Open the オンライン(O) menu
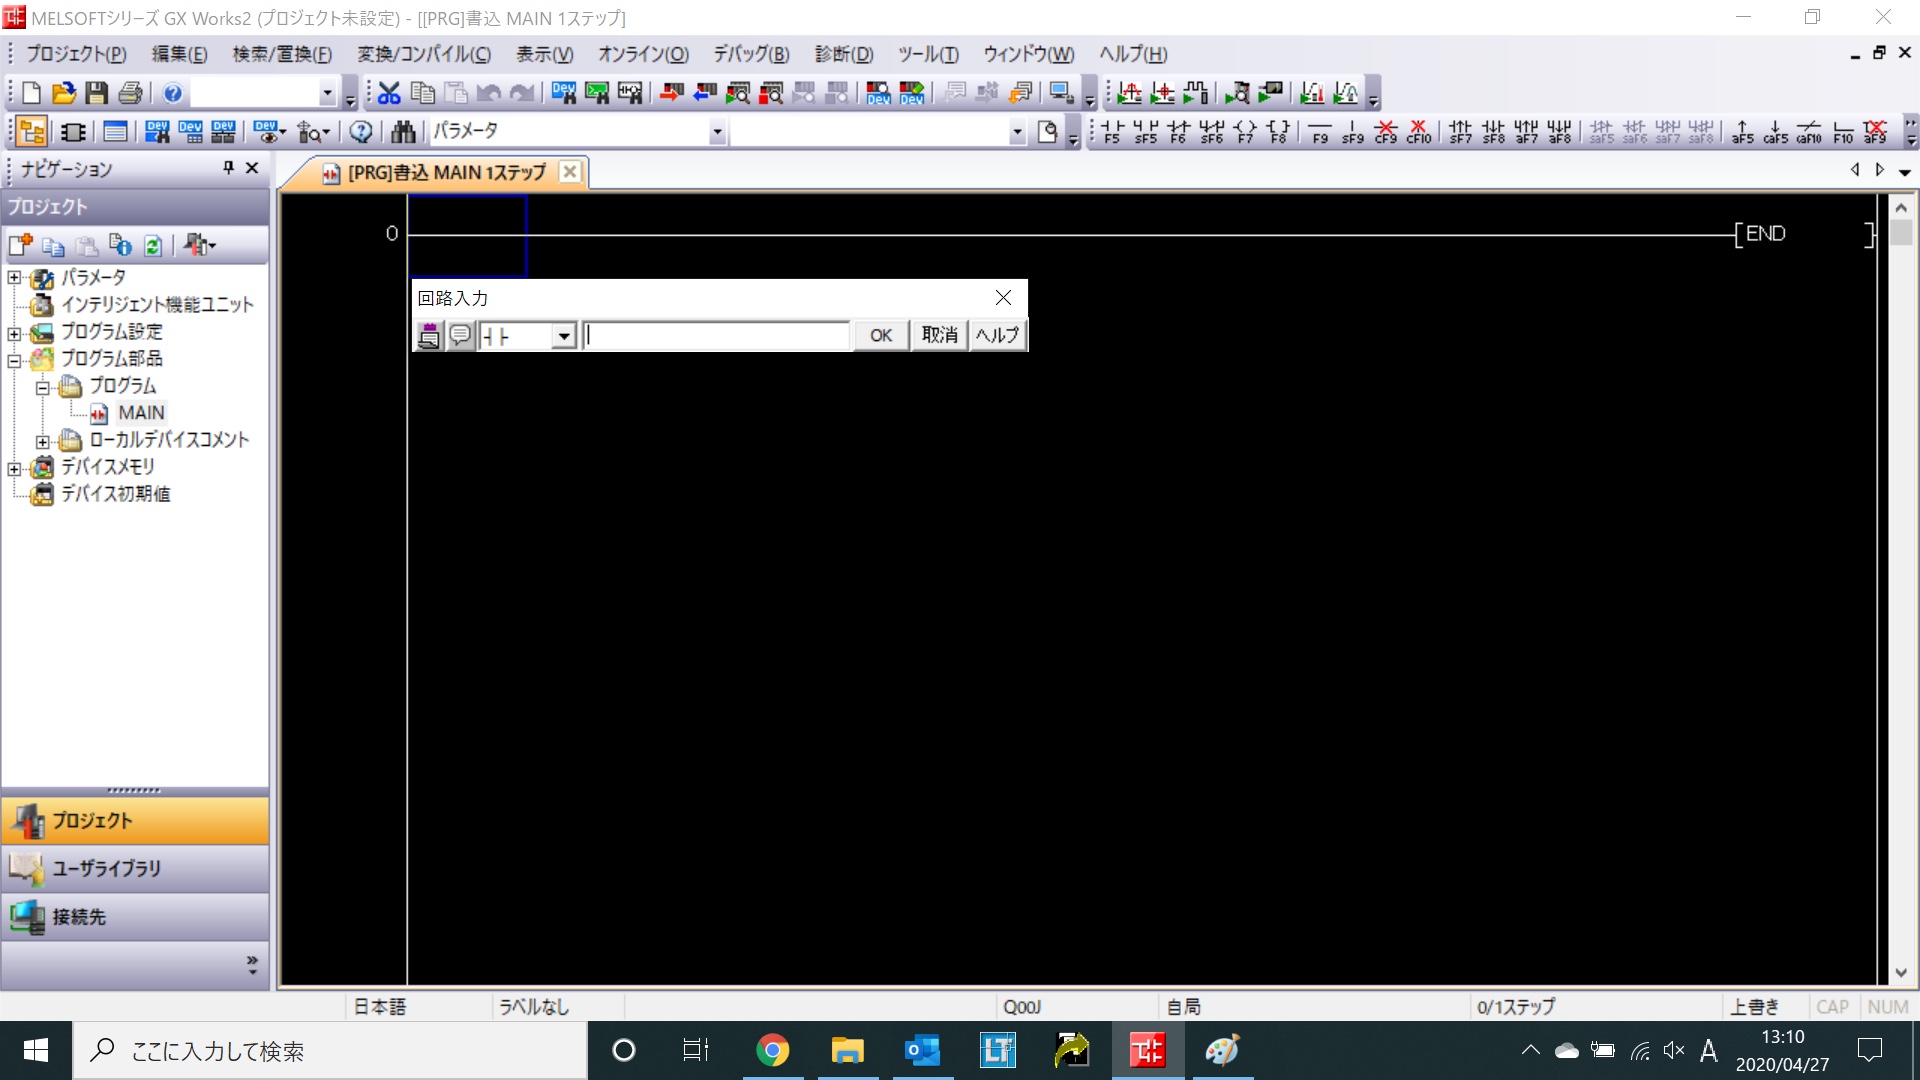The height and width of the screenshot is (1080, 1920). (643, 54)
